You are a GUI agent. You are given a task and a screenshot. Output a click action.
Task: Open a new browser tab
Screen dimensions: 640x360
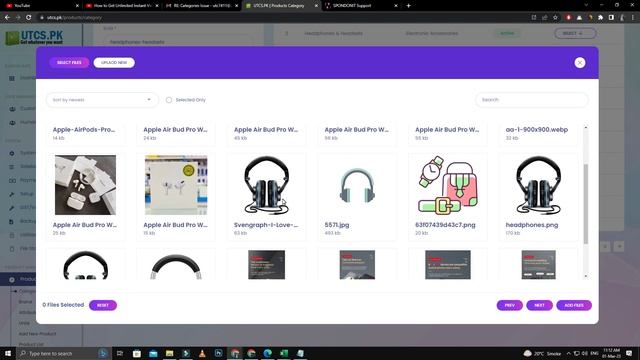click(x=408, y=6)
